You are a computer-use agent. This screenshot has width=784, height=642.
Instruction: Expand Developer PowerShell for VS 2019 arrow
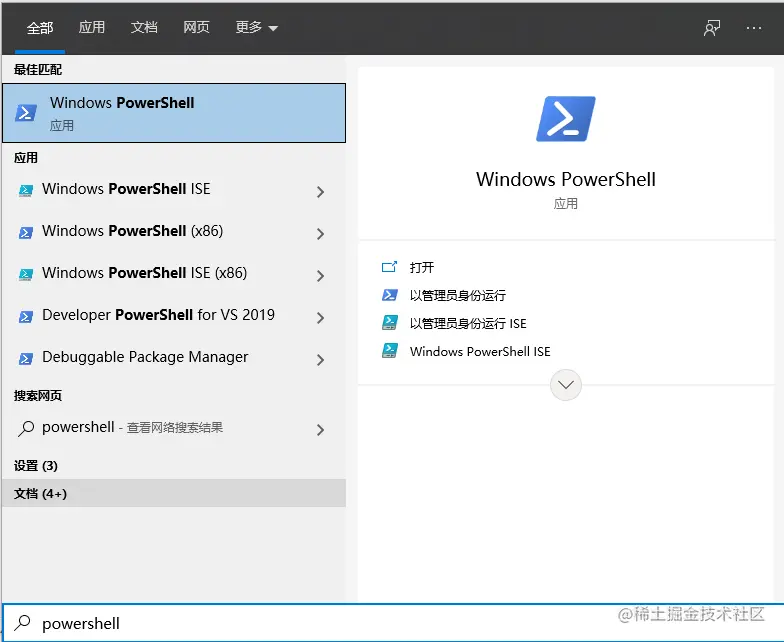tap(320, 318)
